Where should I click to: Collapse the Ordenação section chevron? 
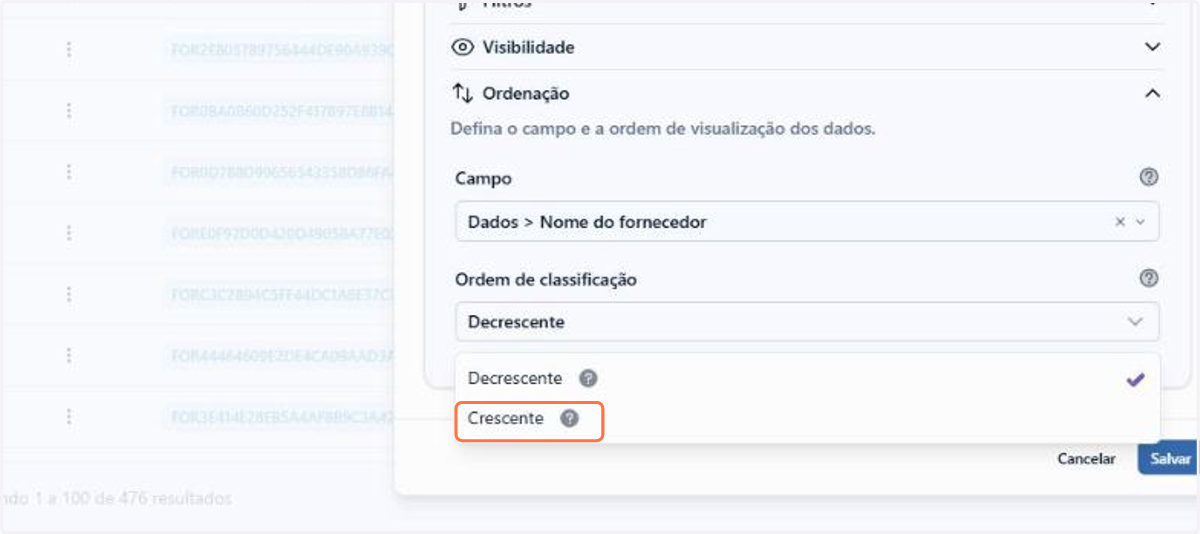[1153, 93]
